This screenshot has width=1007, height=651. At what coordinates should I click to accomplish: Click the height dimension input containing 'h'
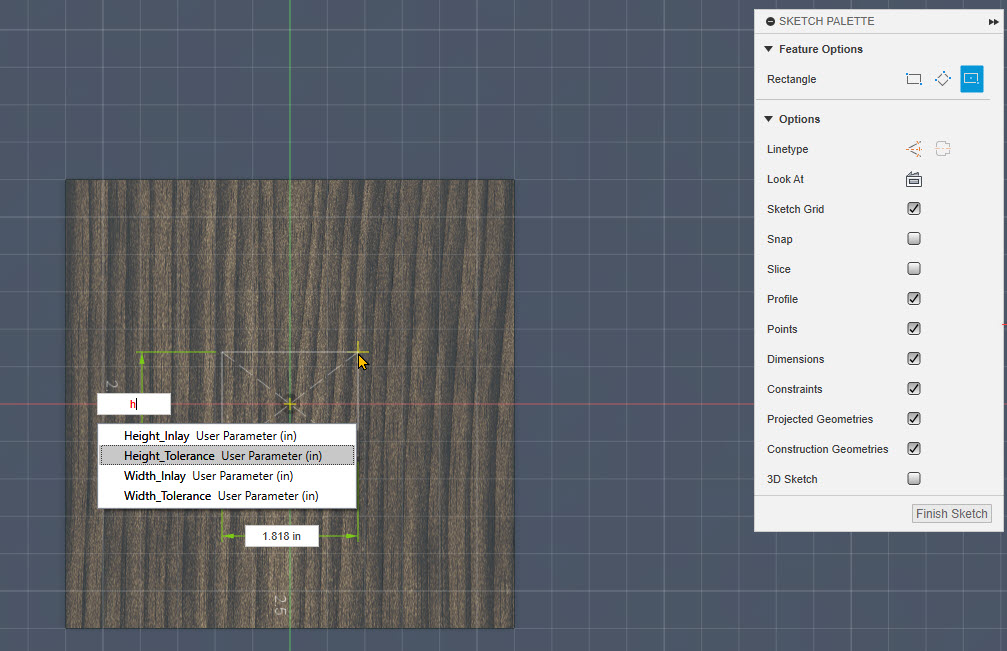tap(134, 404)
